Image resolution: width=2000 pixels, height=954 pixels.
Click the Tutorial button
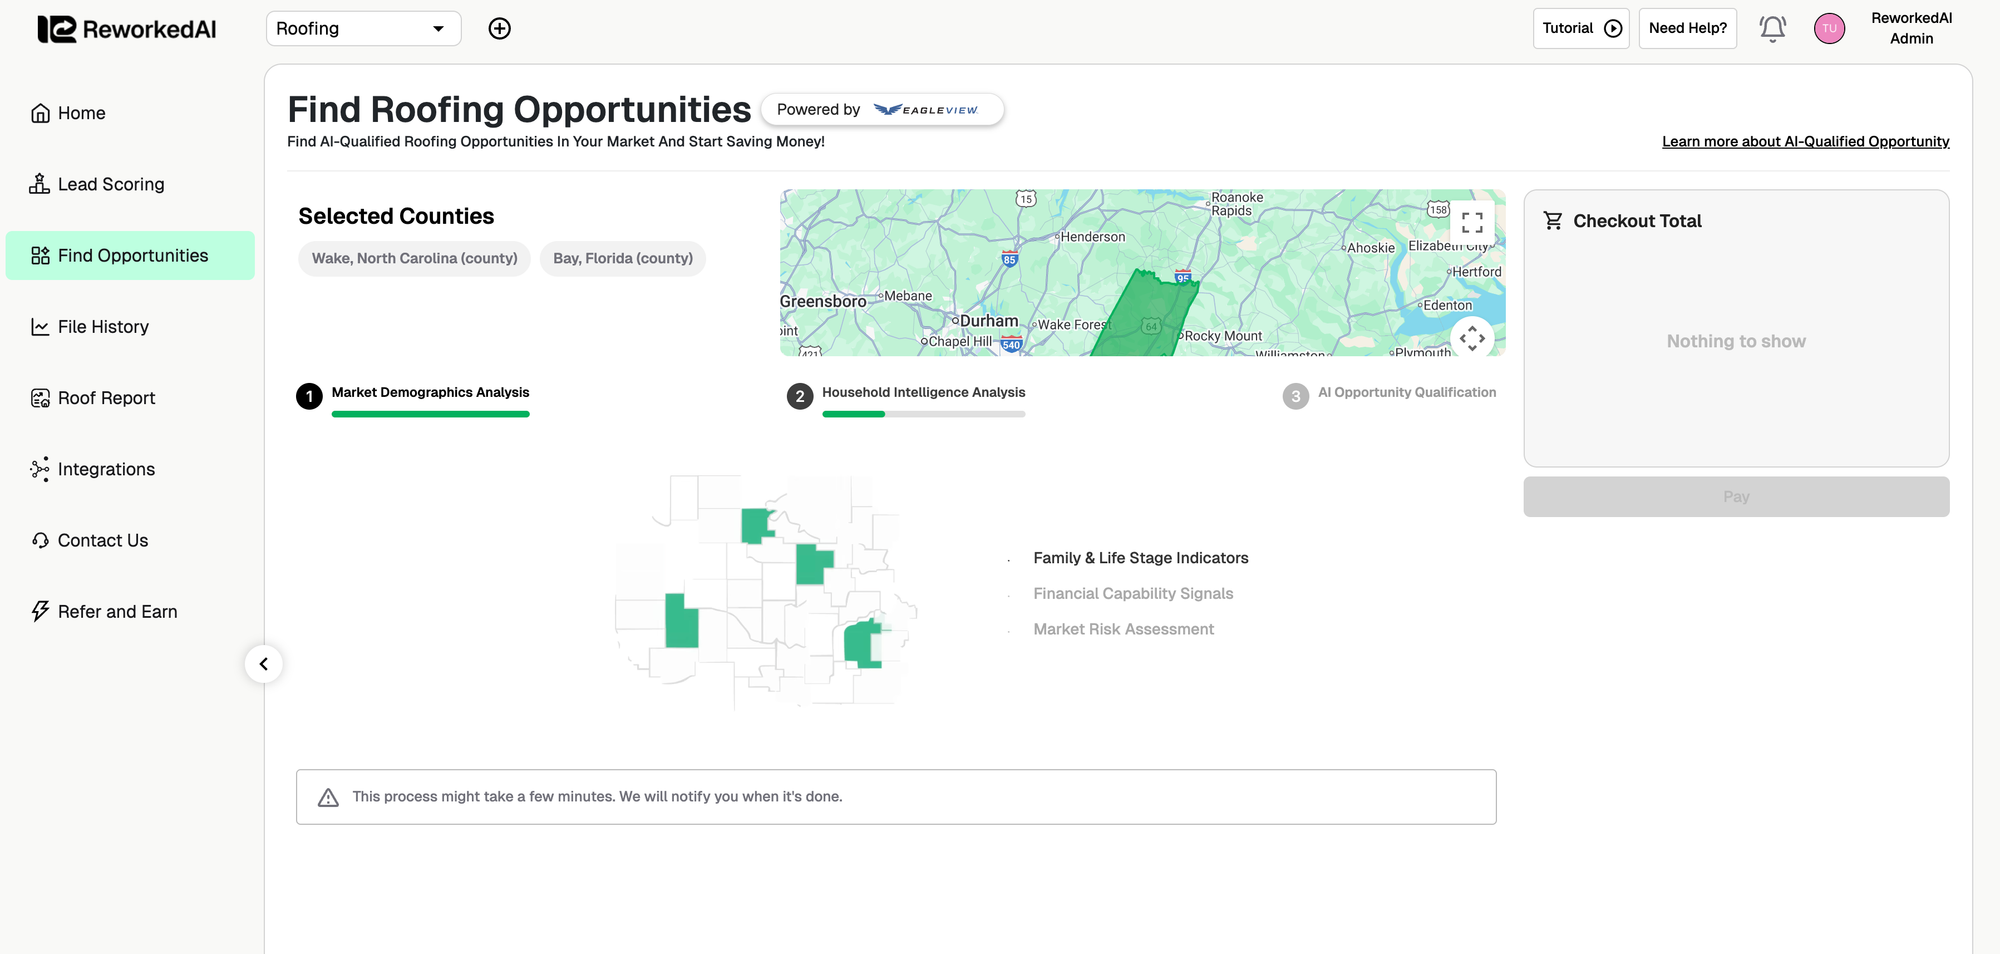[x=1581, y=29]
